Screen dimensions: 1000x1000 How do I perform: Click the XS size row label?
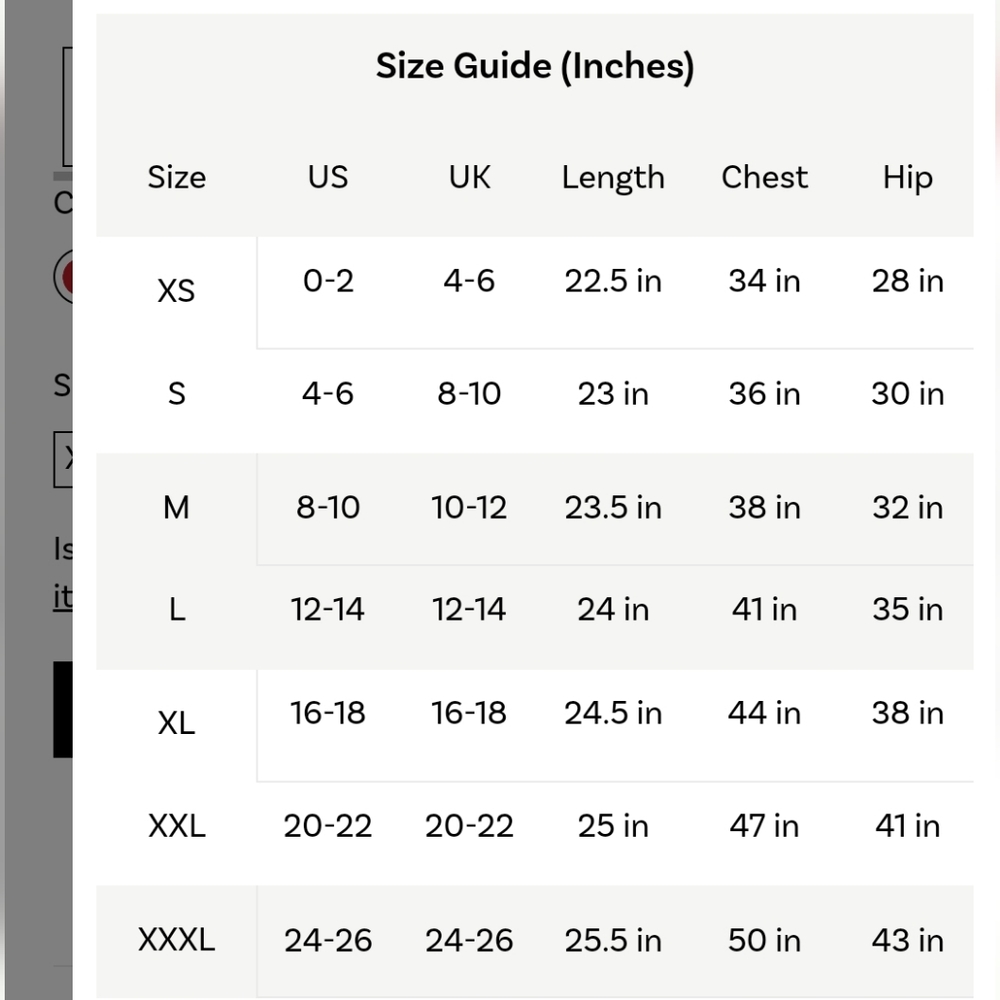176,291
